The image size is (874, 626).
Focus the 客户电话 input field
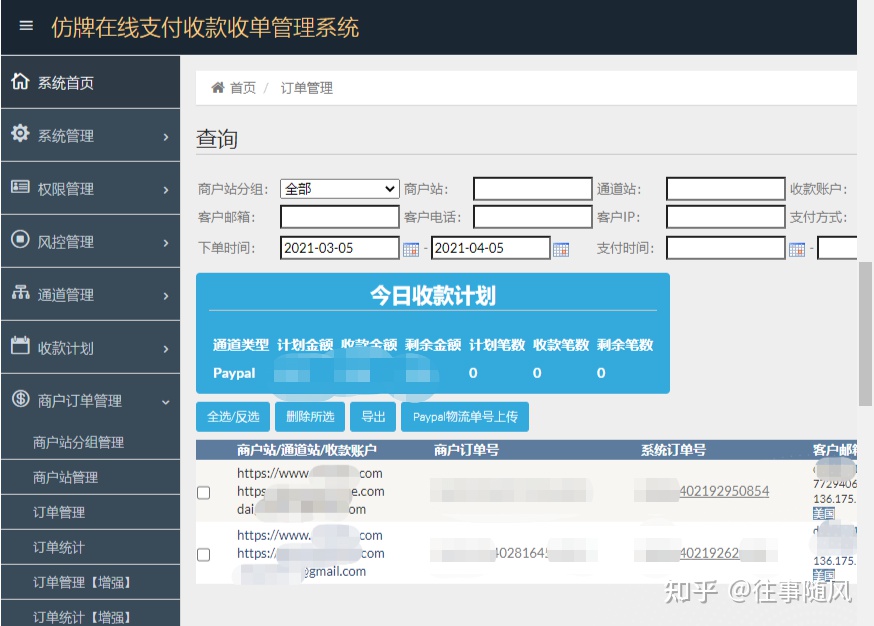[x=532, y=217]
